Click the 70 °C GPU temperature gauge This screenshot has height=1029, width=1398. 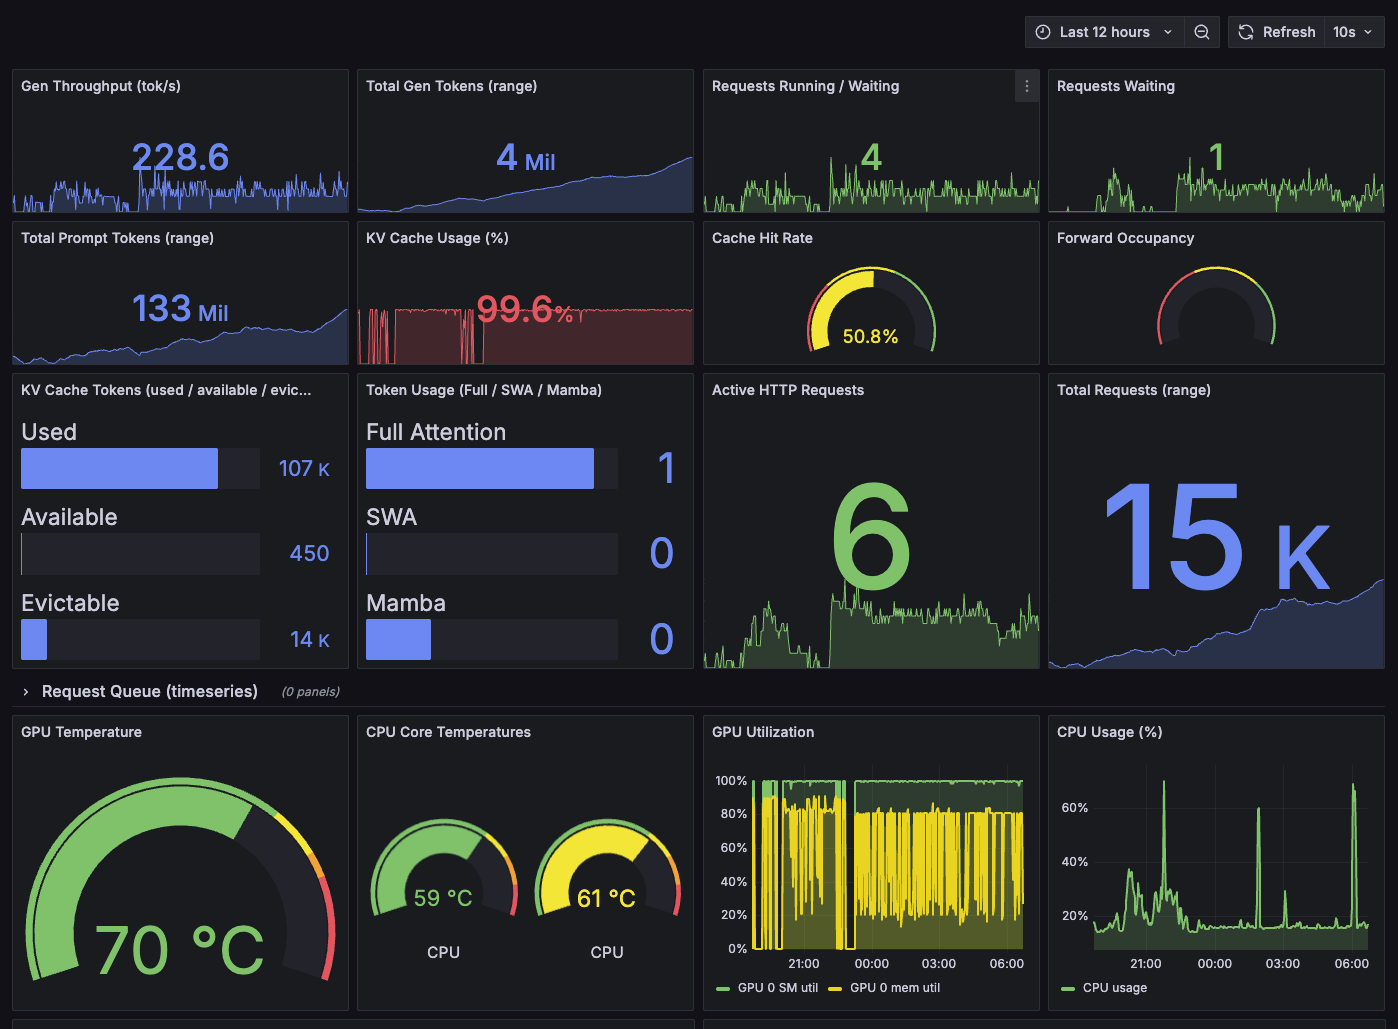[x=180, y=880]
